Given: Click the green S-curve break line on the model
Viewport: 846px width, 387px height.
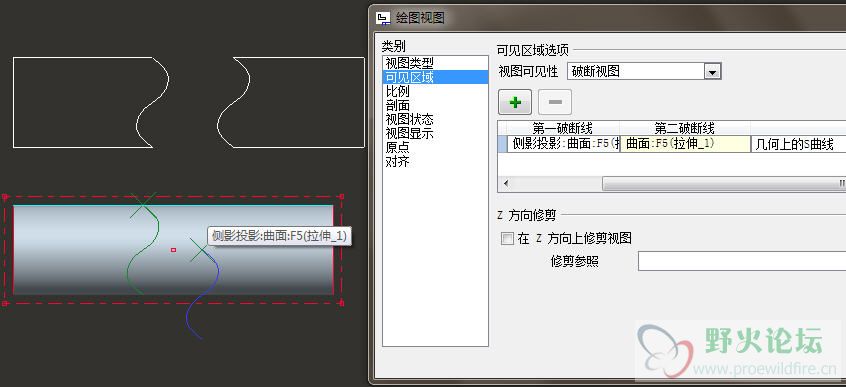Looking at the screenshot, I should click(144, 250).
